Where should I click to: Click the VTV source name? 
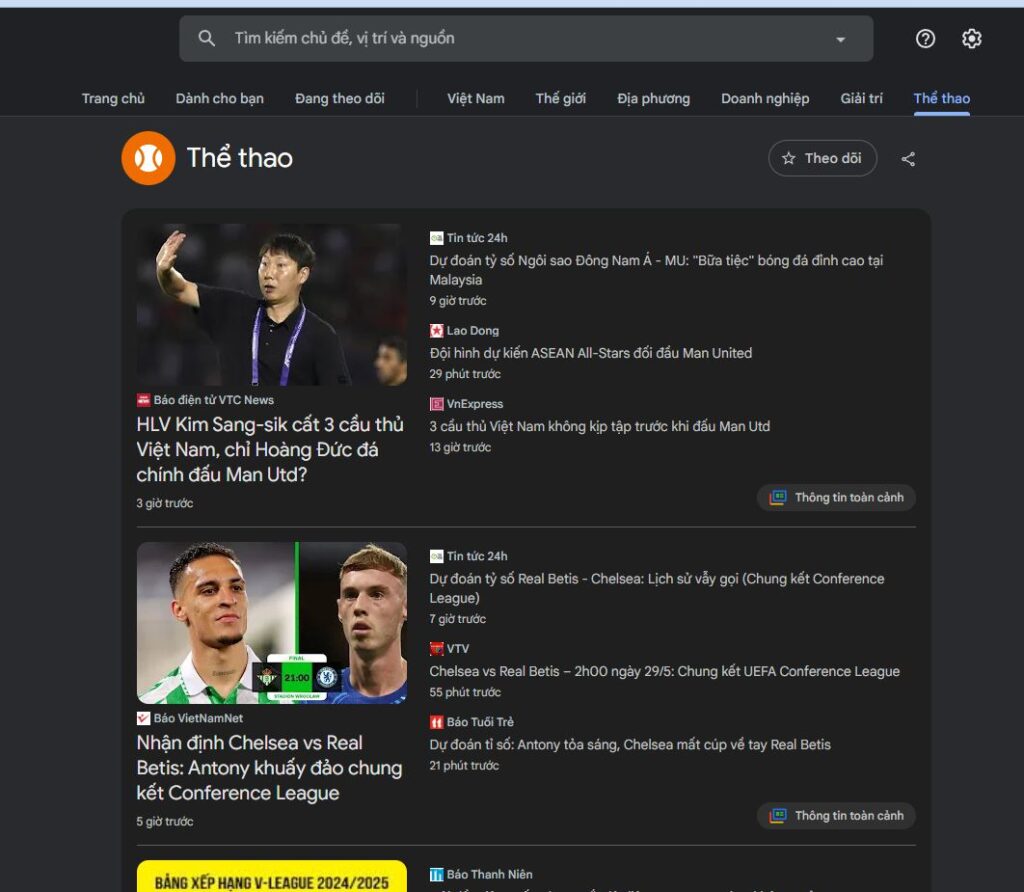pos(458,648)
